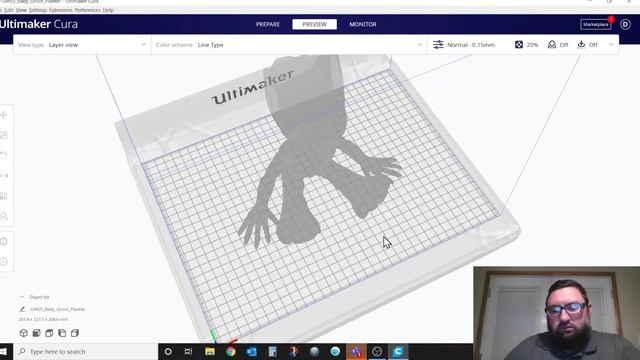Viewport: 640px width, 360px height.
Task: Open Microsoft Teams from the taskbar
Action: [x=356, y=351]
